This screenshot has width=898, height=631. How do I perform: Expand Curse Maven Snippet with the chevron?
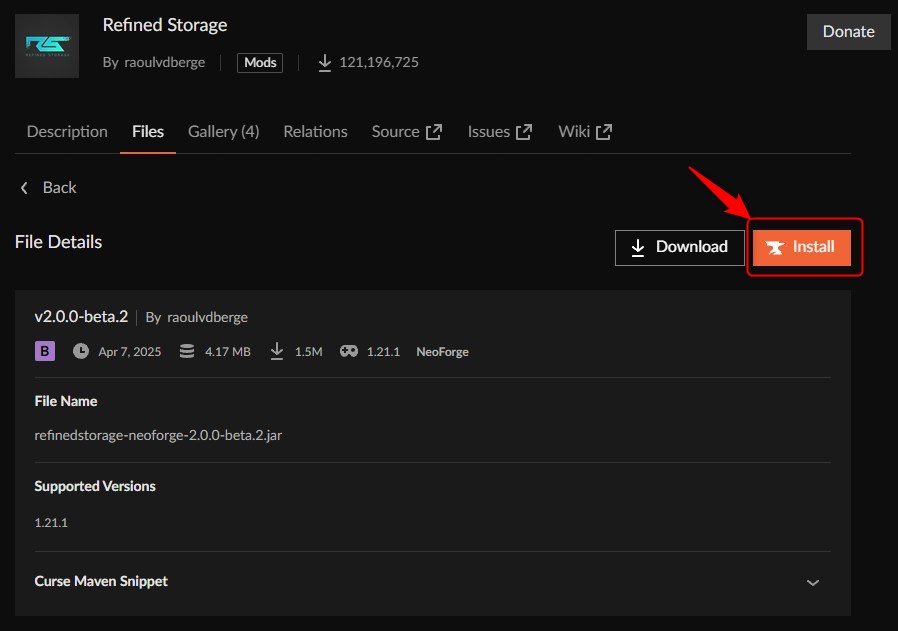813,583
